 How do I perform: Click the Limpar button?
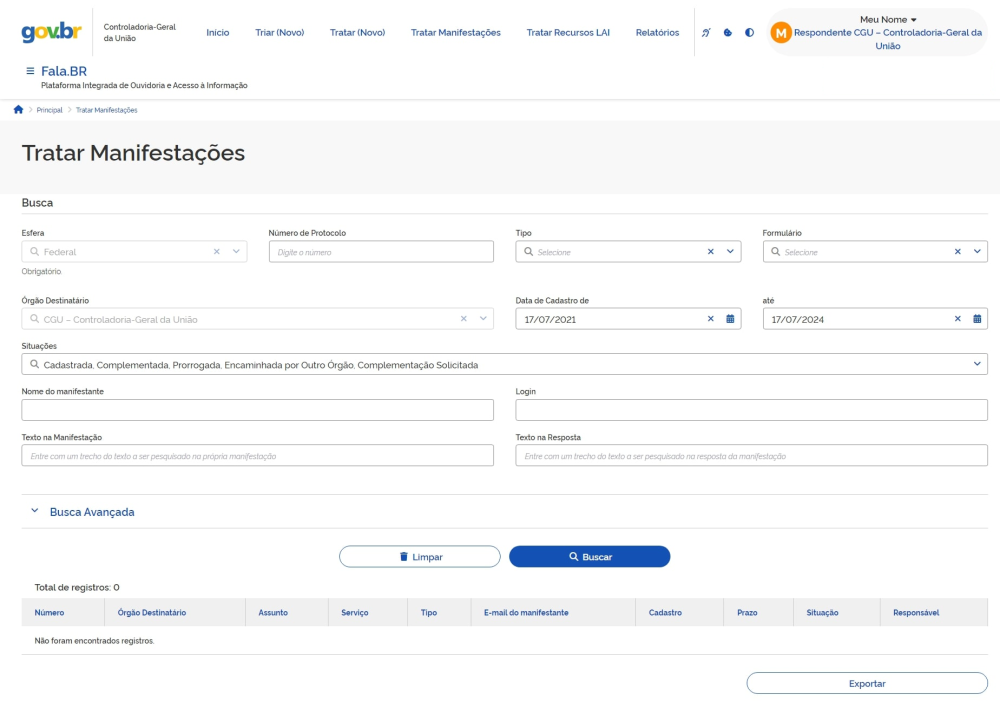[x=420, y=557]
